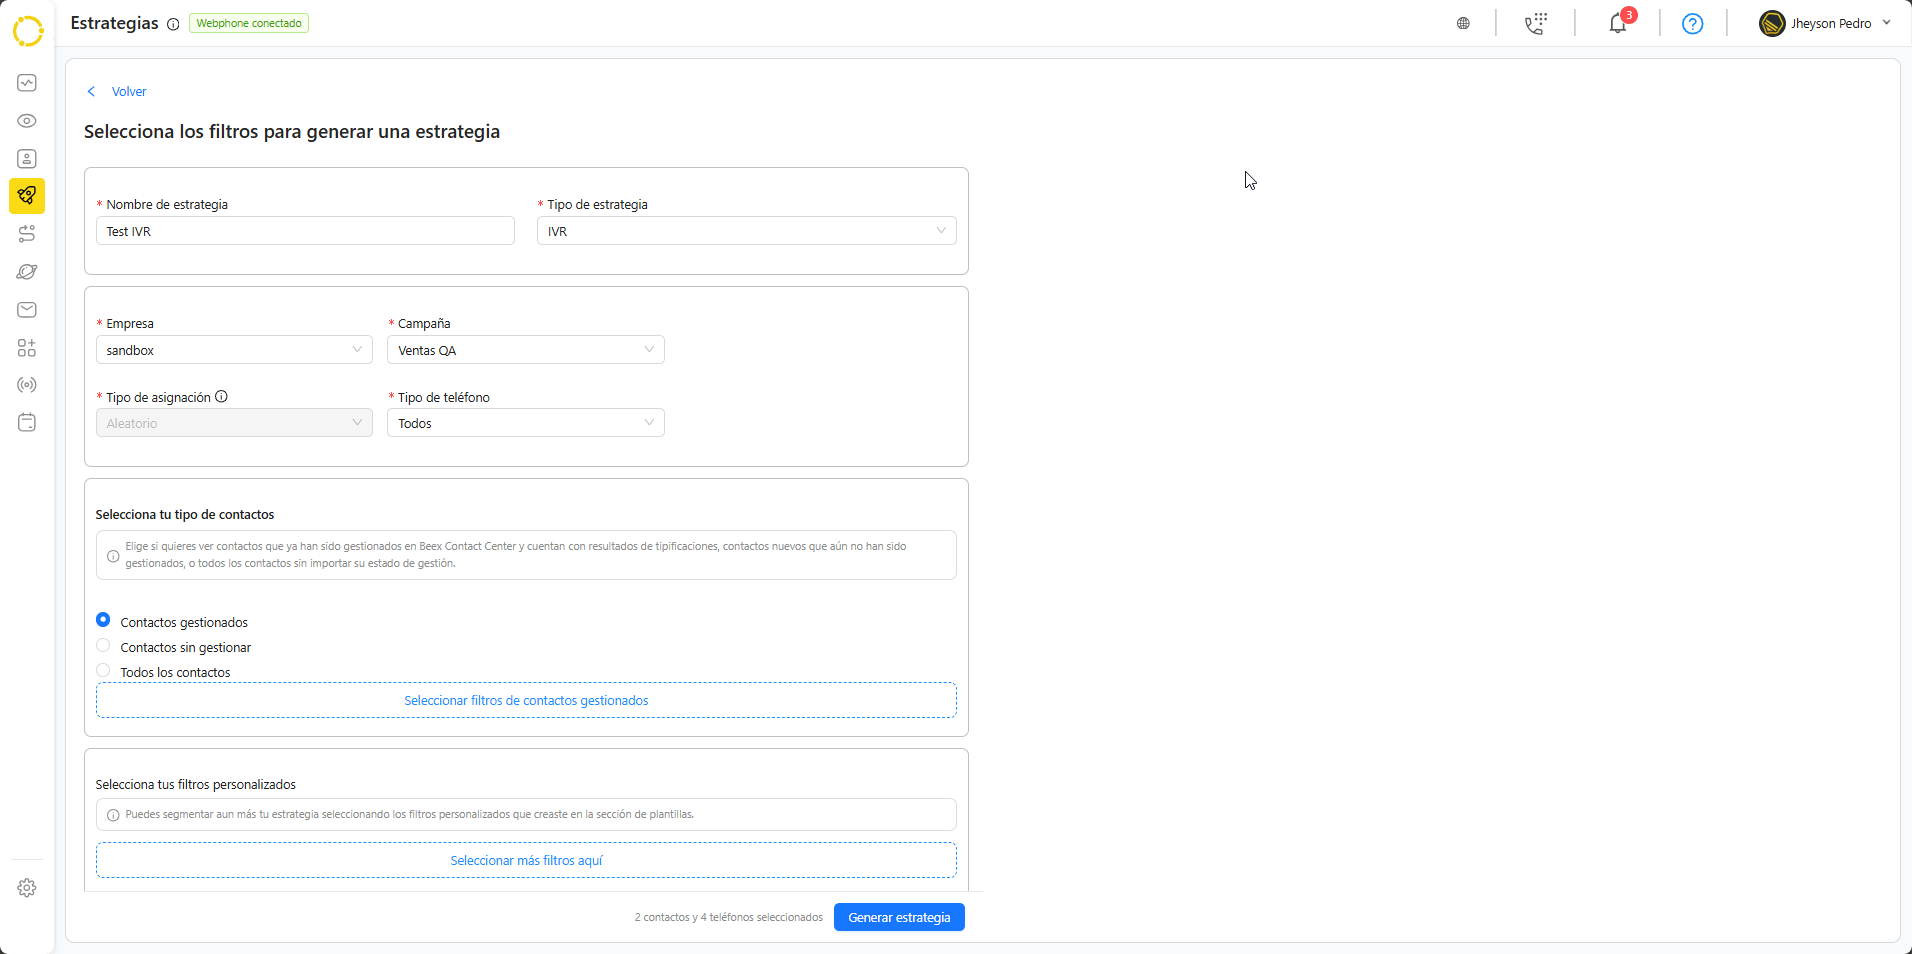Viewport: 1912px width, 954px height.
Task: Select the Contactos gestionados radio option
Action: [103, 620]
